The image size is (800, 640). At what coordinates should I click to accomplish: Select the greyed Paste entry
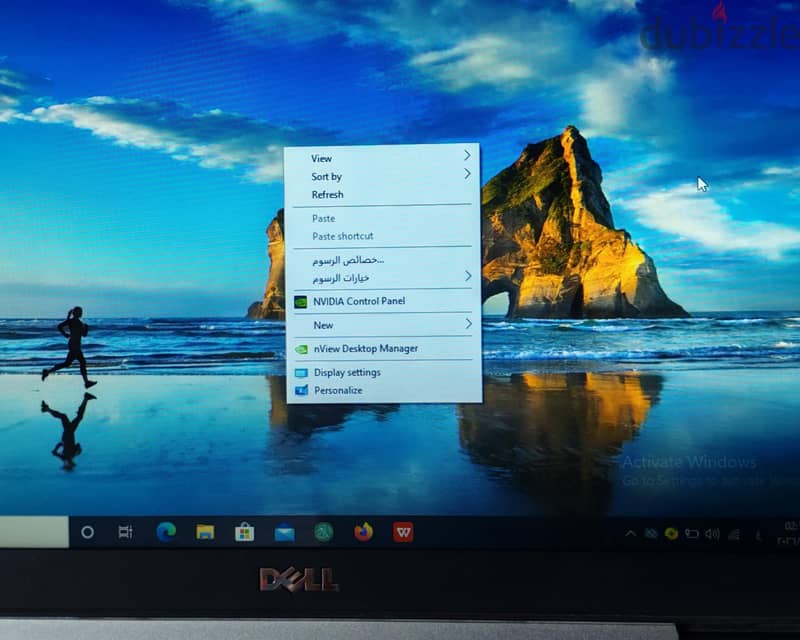383,218
